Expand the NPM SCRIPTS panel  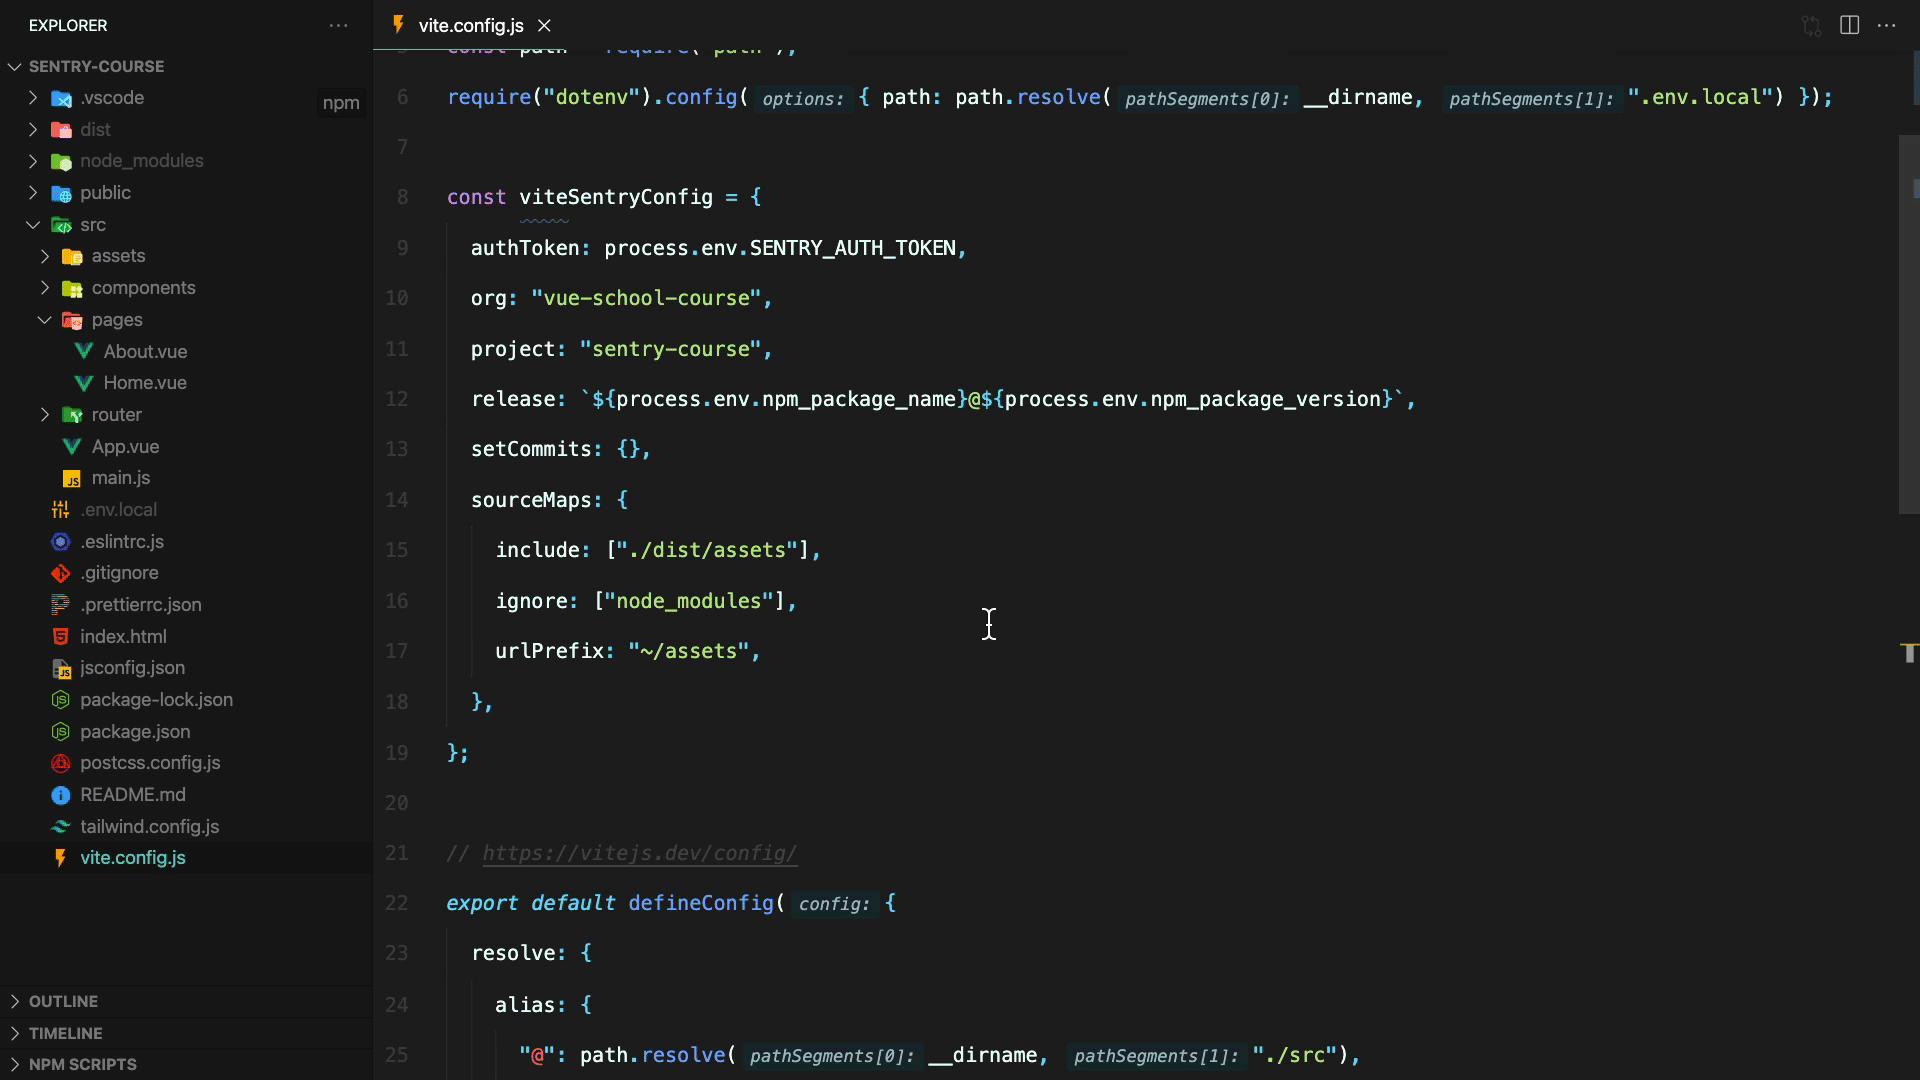pyautogui.click(x=186, y=1064)
